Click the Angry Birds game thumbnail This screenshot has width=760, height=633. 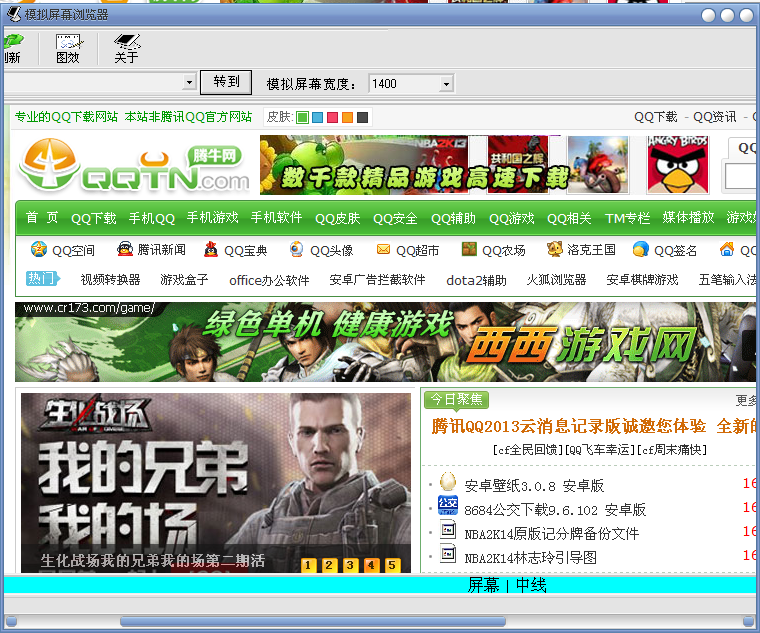pos(678,165)
